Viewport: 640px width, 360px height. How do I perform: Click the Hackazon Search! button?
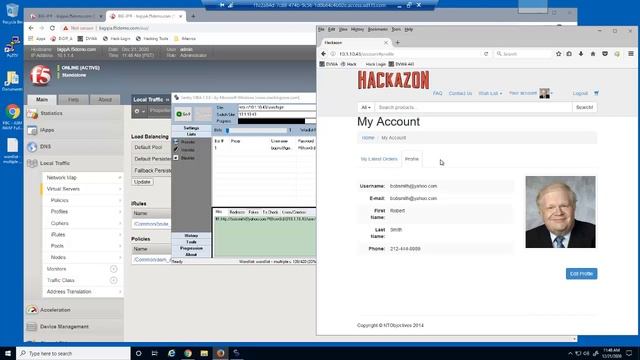click(584, 107)
